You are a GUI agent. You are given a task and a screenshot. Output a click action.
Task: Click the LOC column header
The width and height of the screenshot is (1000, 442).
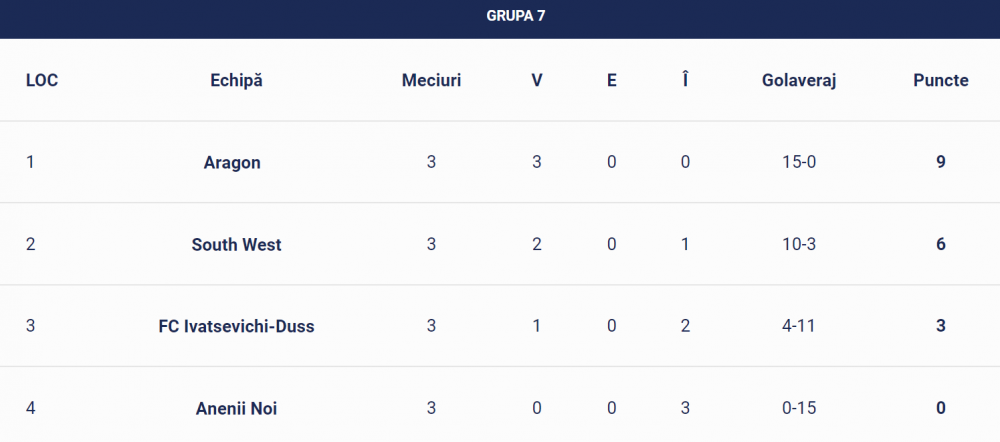42,80
